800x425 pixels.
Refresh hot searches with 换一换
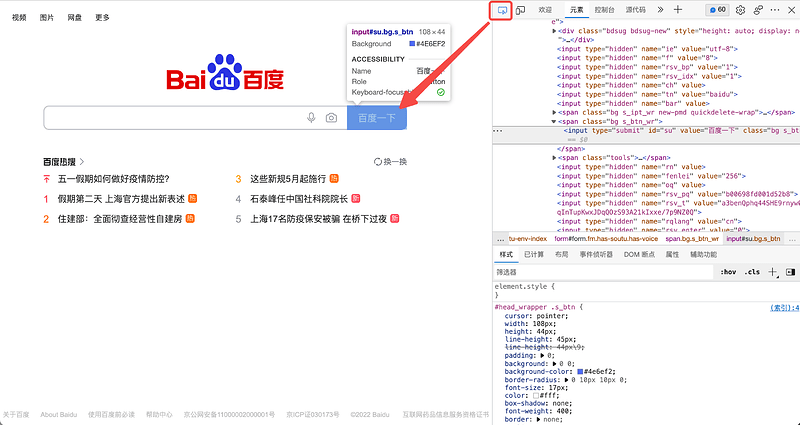point(390,162)
